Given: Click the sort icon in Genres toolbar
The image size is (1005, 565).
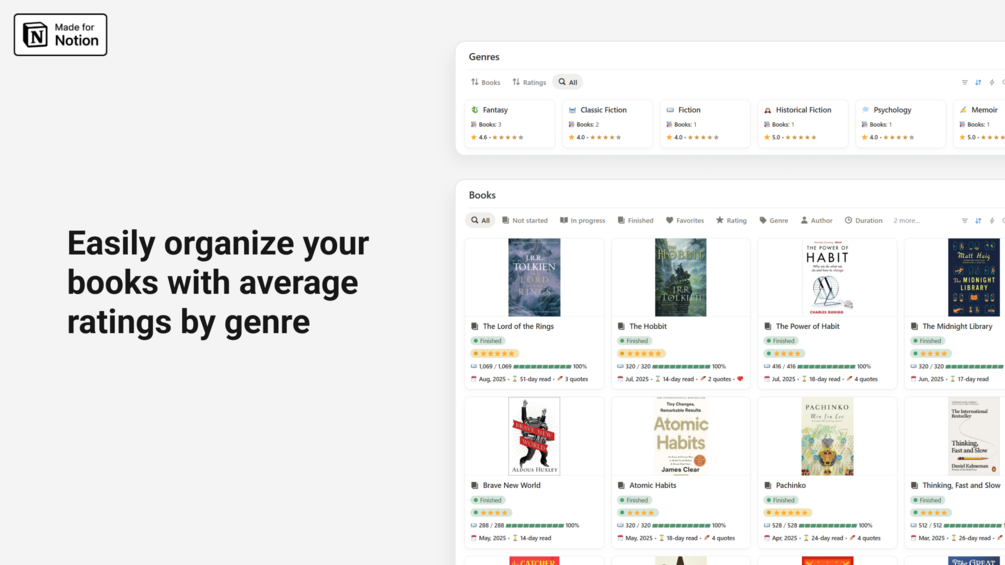Looking at the screenshot, I should tap(978, 82).
